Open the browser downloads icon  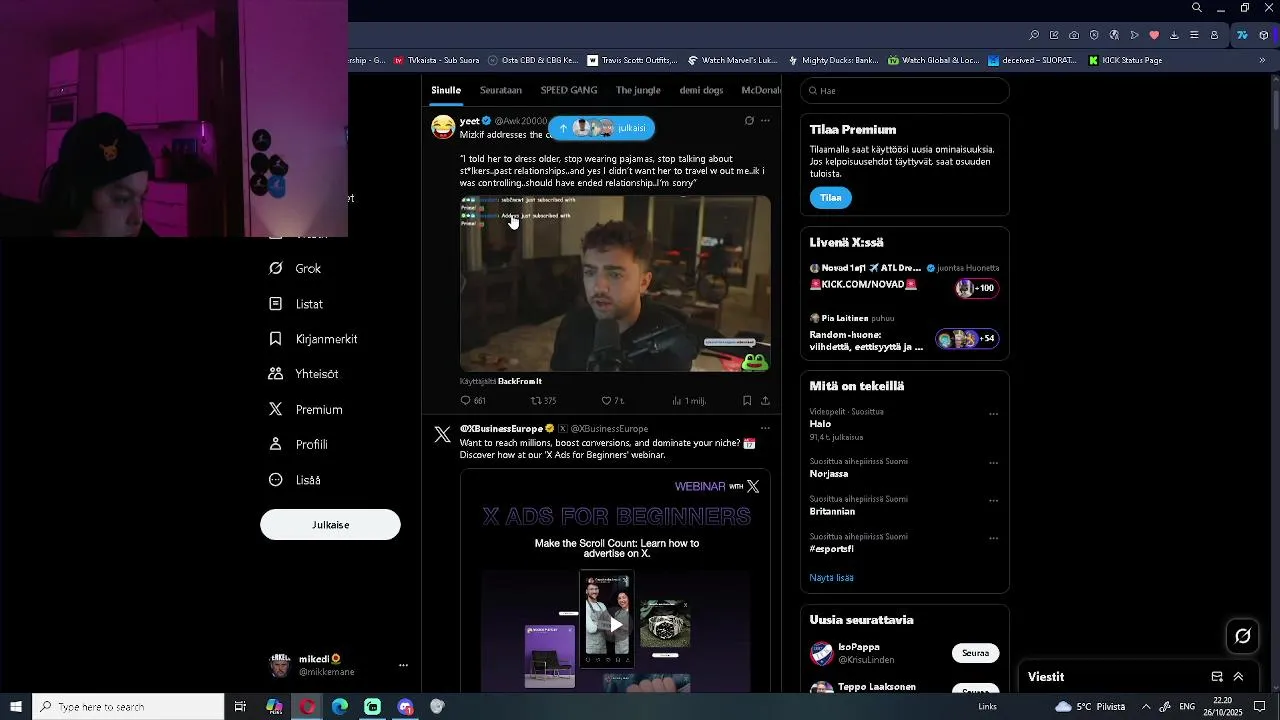point(1174,35)
